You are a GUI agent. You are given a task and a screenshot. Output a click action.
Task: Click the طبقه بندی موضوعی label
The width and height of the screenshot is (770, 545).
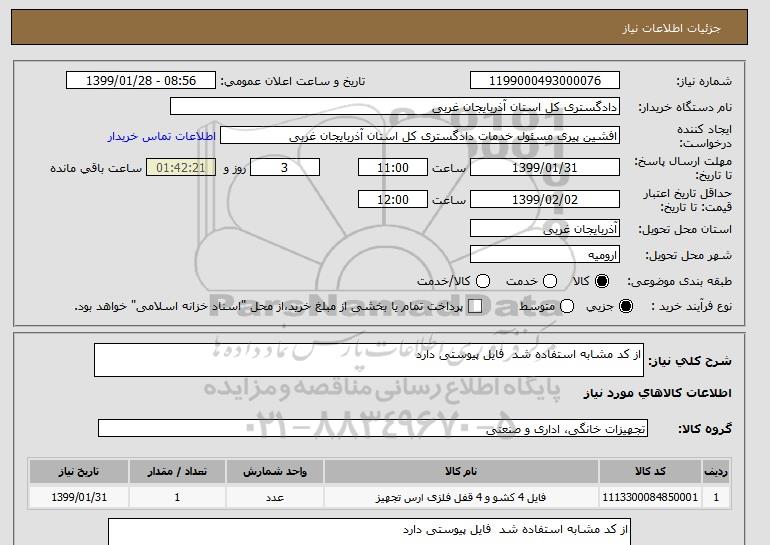679,281
